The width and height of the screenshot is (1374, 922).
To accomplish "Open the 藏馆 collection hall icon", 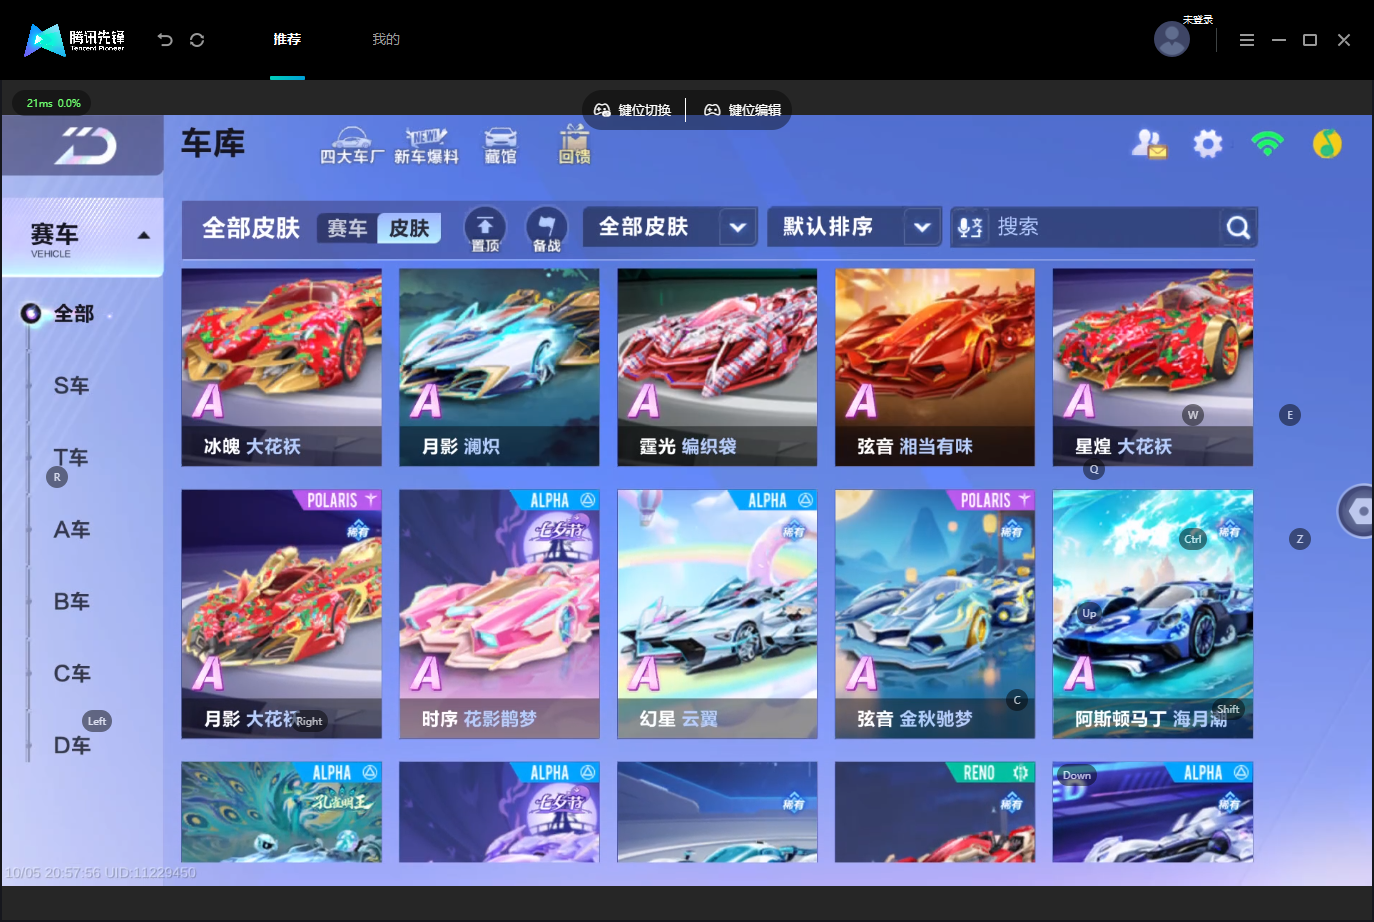I will 500,145.
